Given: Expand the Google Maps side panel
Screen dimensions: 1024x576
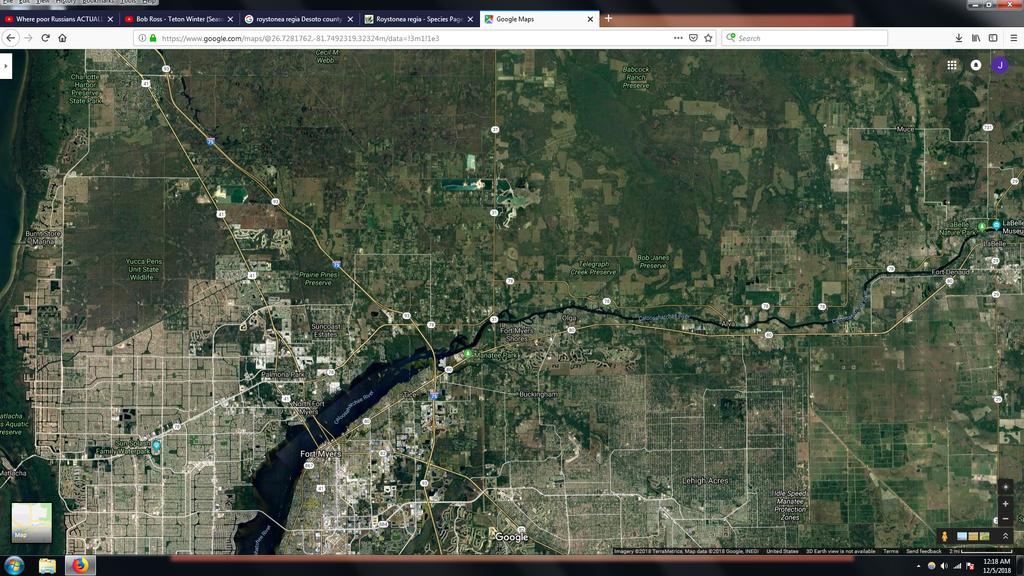Looking at the screenshot, I should click(6, 66).
